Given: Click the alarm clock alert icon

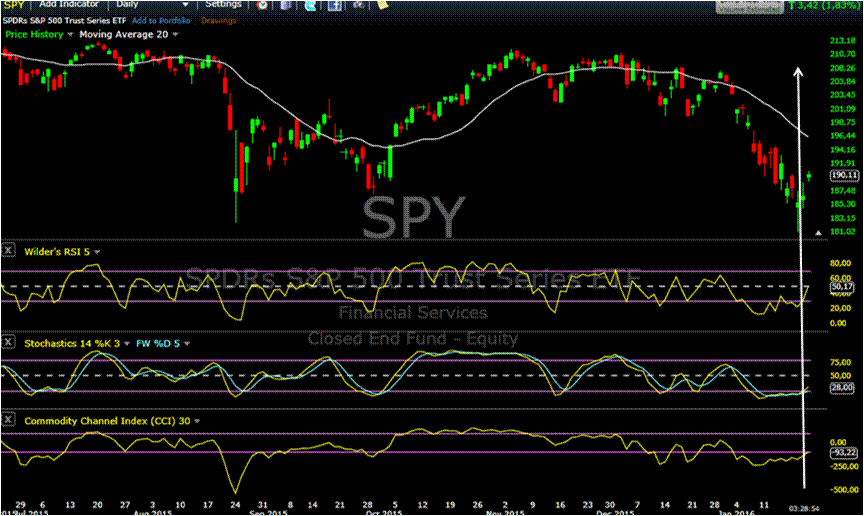Looking at the screenshot, I should (262, 5).
